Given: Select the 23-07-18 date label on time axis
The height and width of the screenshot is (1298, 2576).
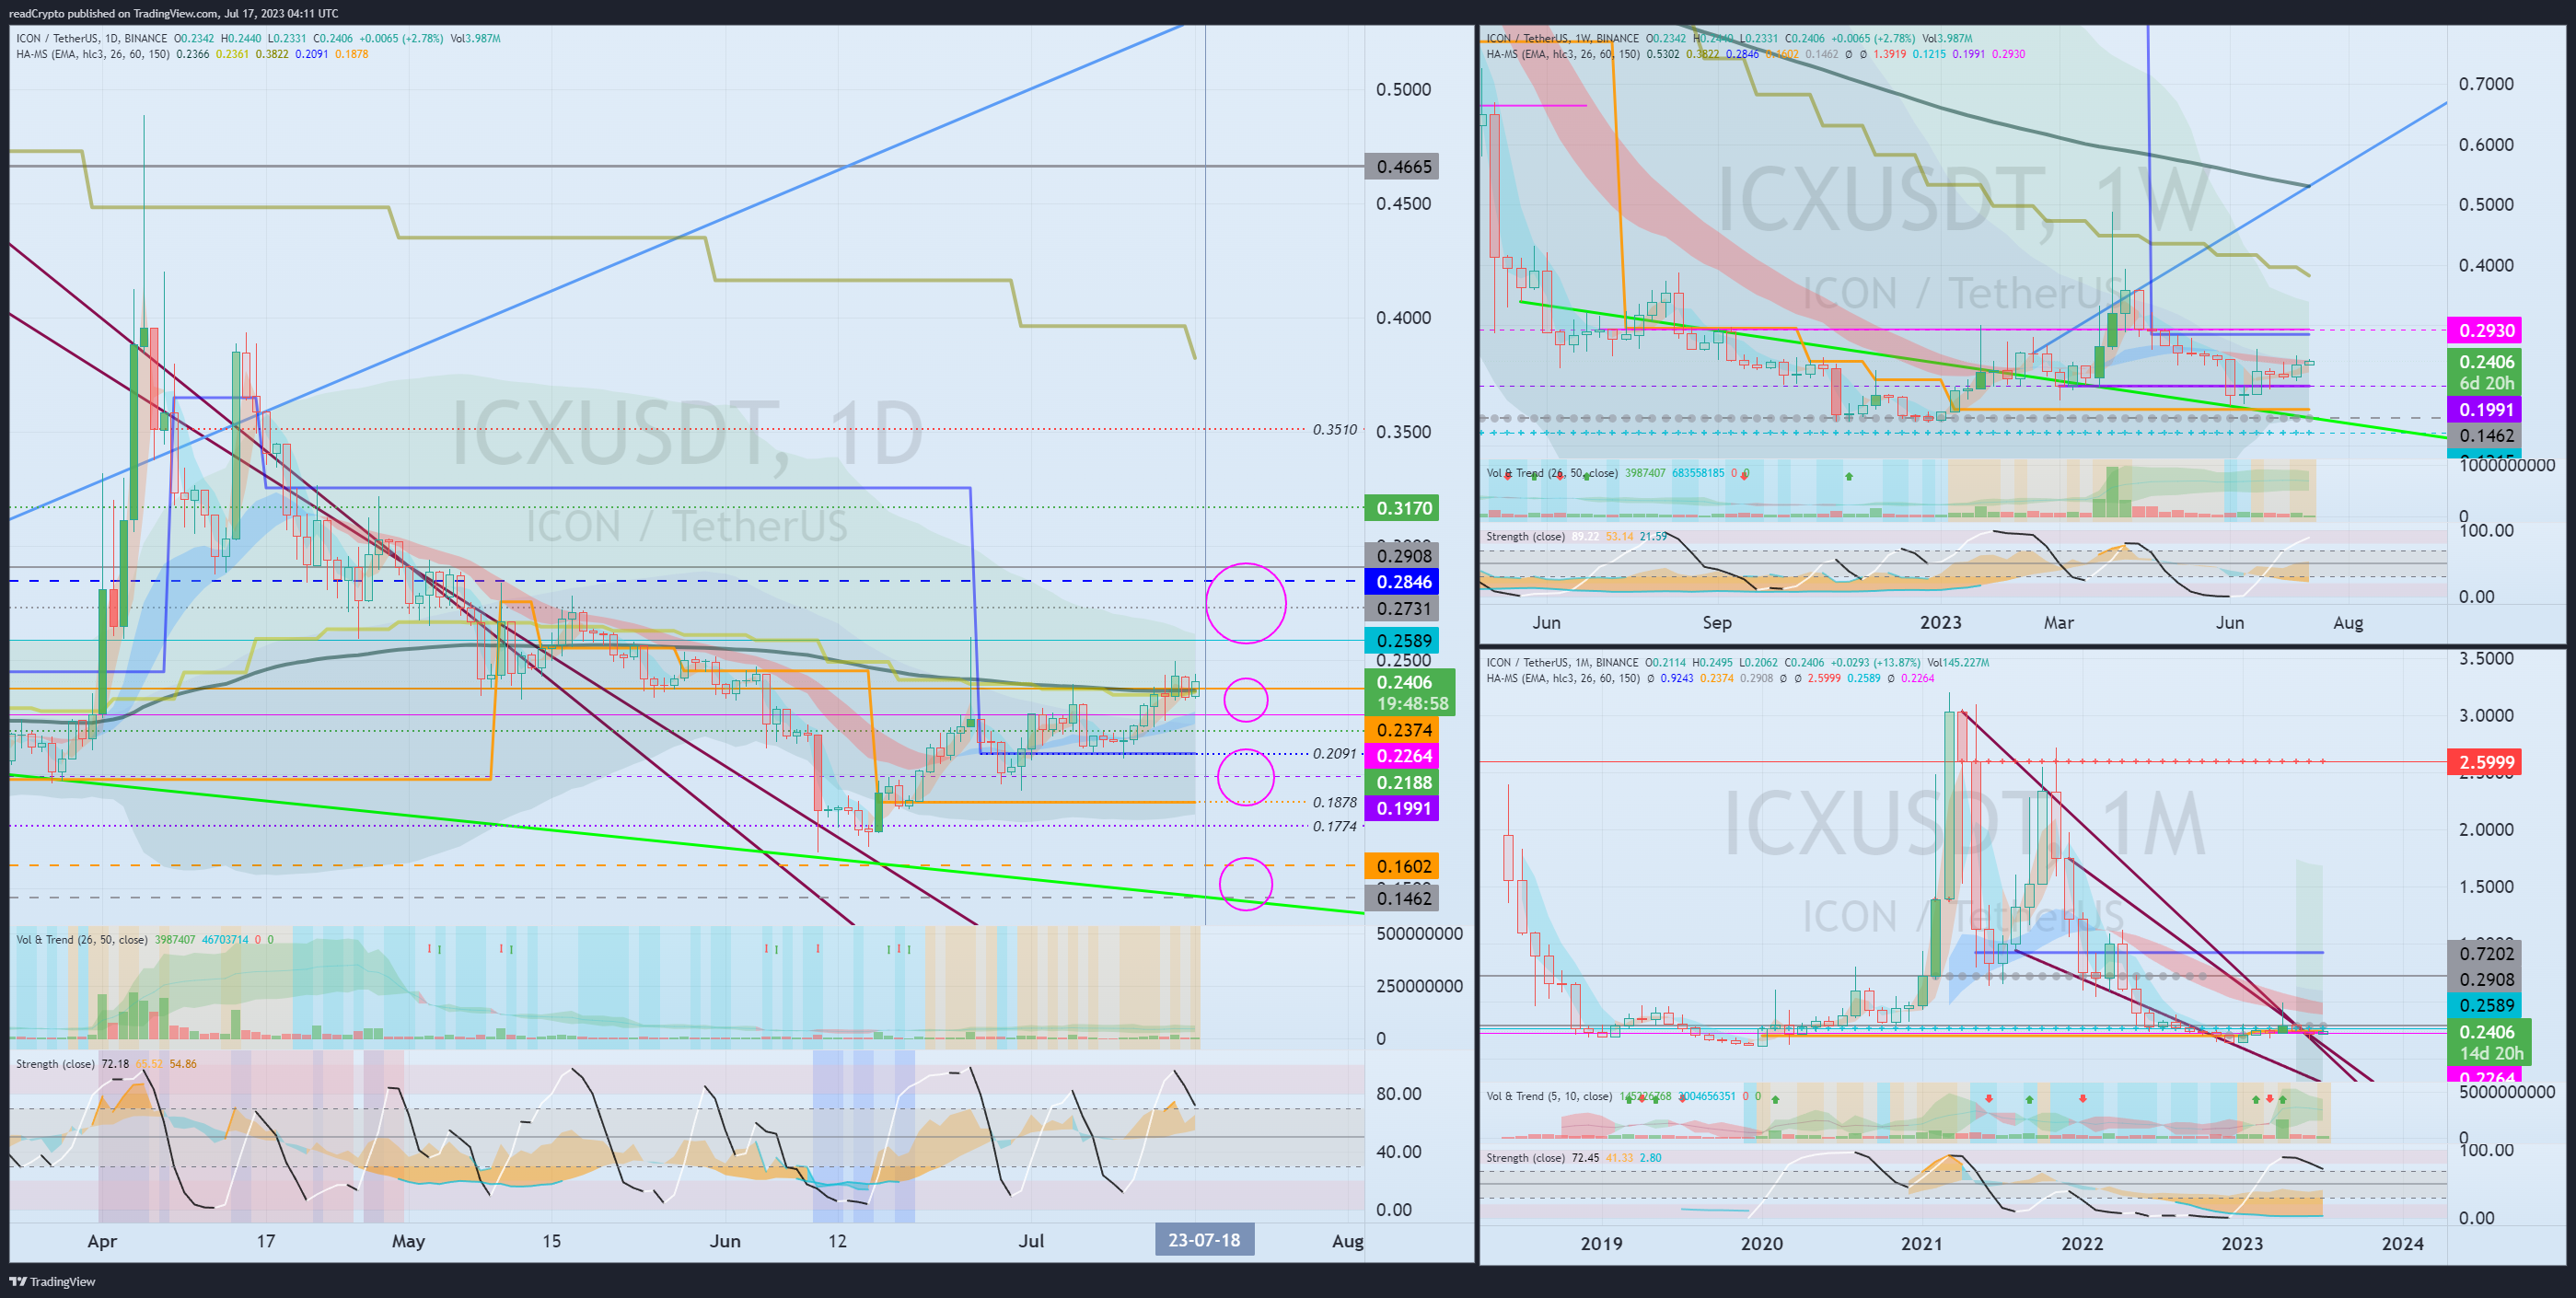Looking at the screenshot, I should pyautogui.click(x=1204, y=1240).
